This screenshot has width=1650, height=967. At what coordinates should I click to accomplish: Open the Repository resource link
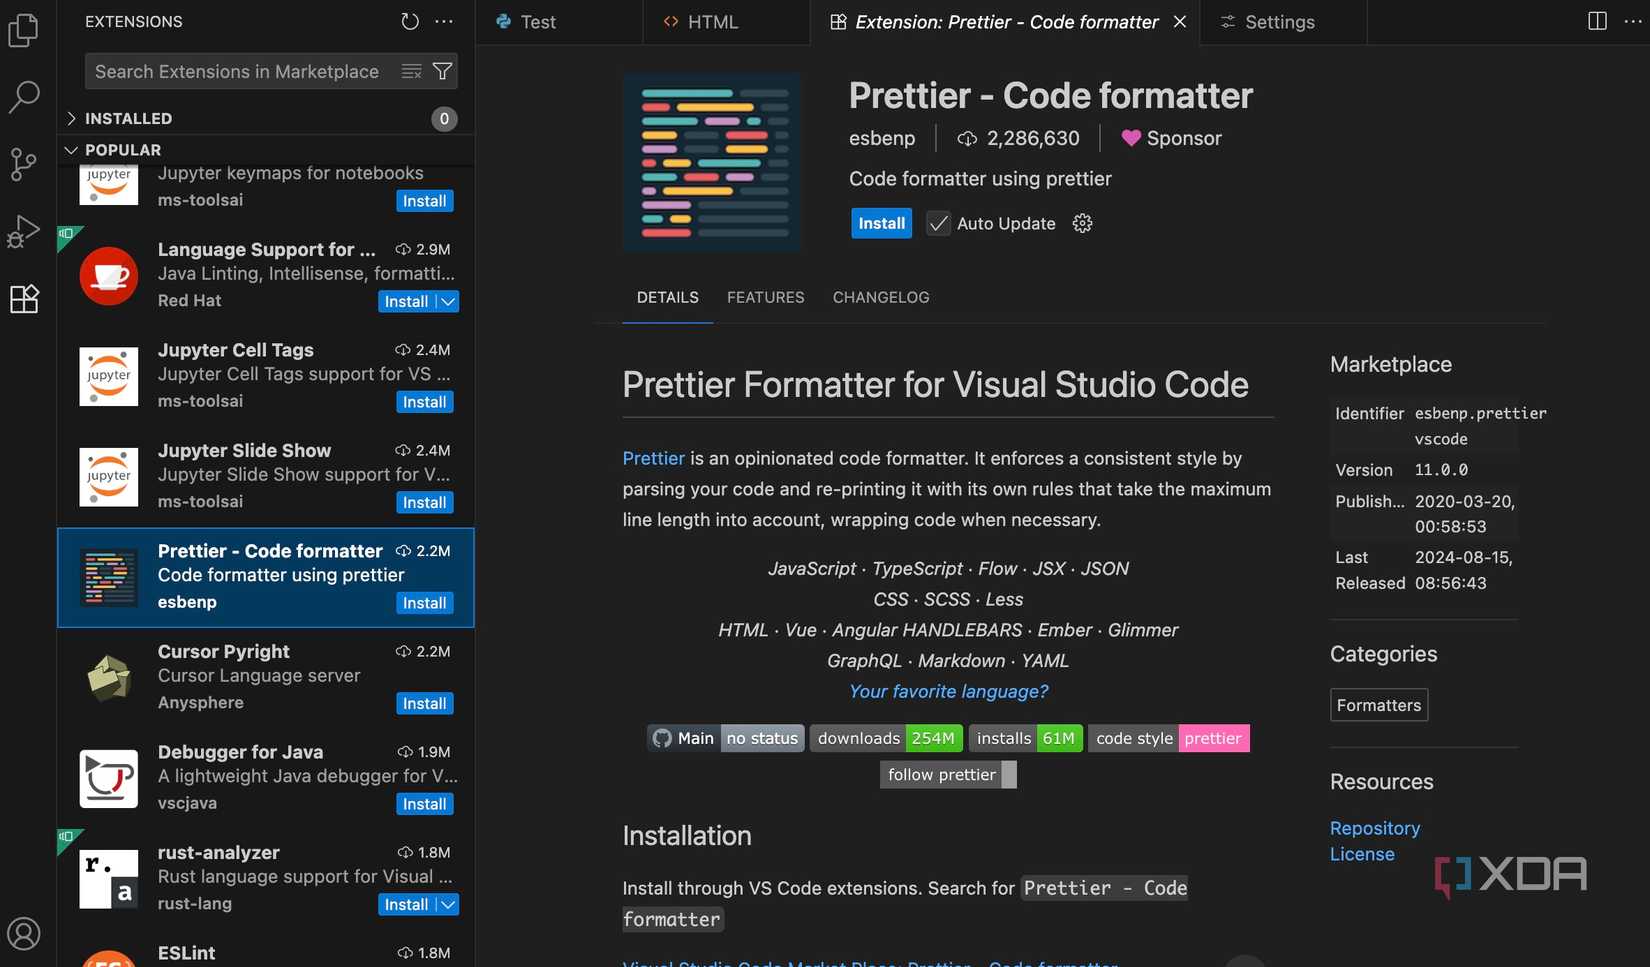1374,828
